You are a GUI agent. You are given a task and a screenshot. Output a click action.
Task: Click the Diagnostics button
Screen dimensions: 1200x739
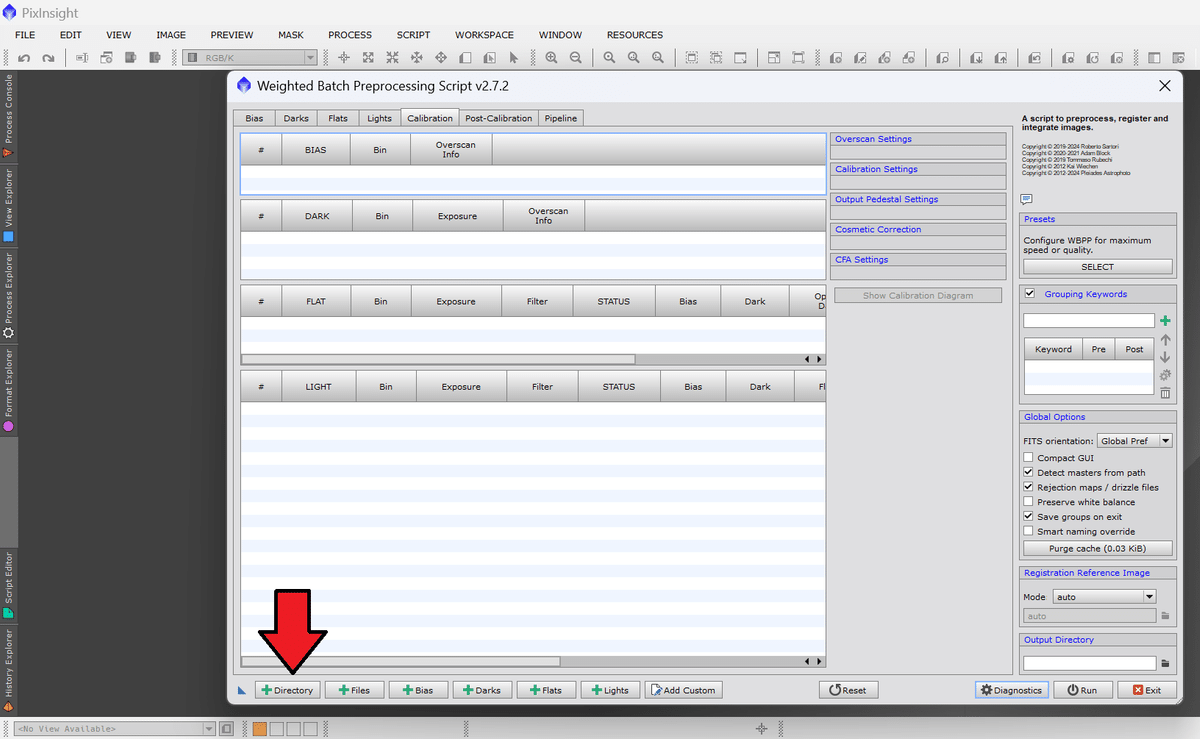1011,690
